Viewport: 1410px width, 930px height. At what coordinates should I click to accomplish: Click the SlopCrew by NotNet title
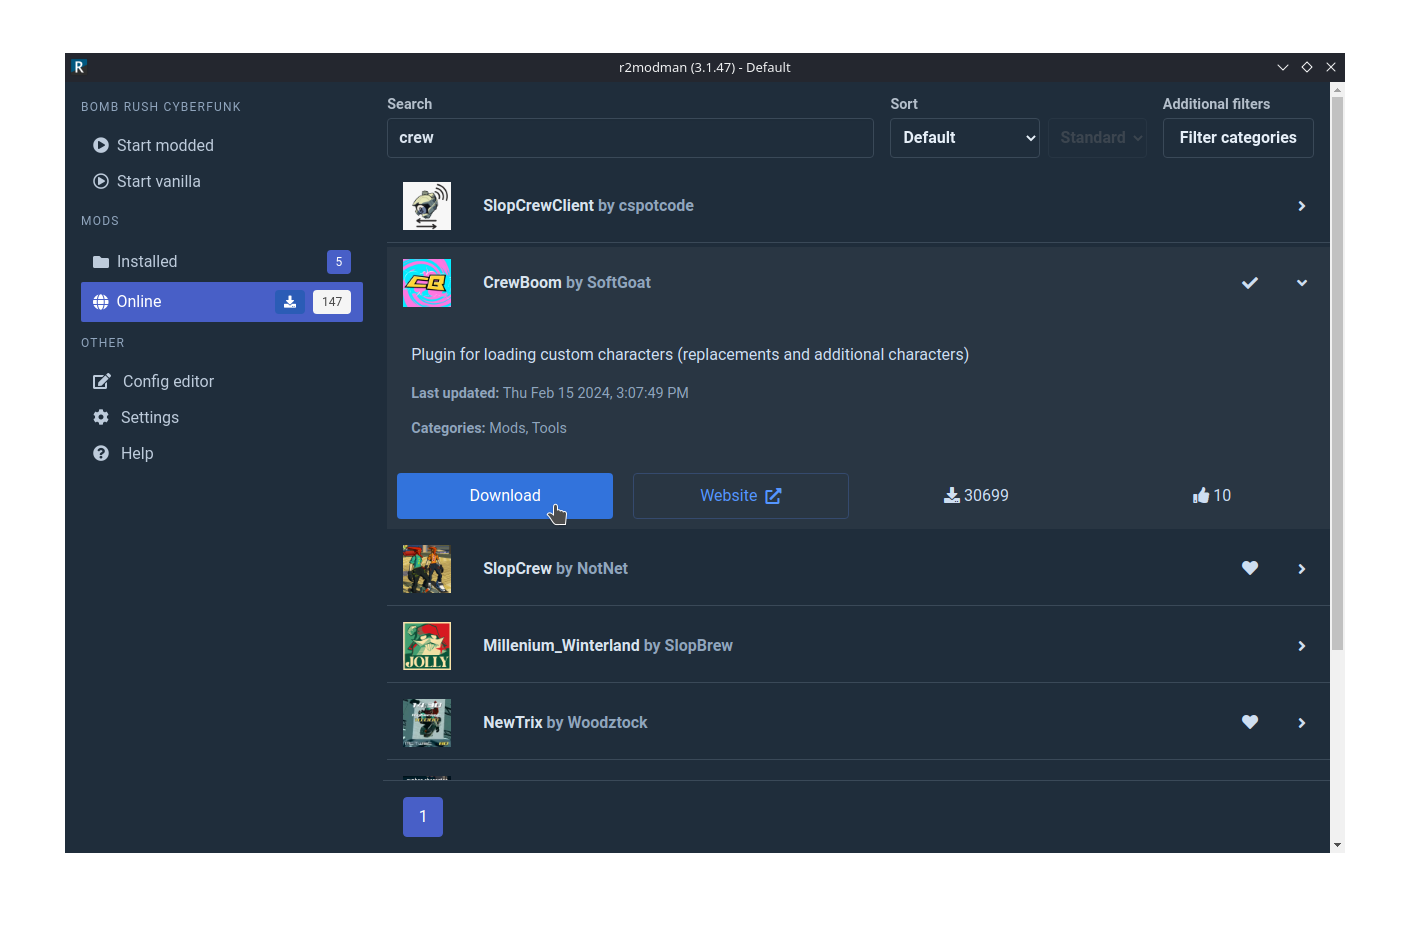(x=555, y=569)
